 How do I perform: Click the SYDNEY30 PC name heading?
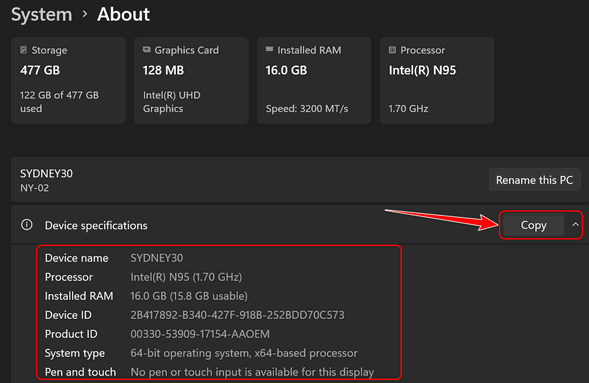pyautogui.click(x=47, y=173)
